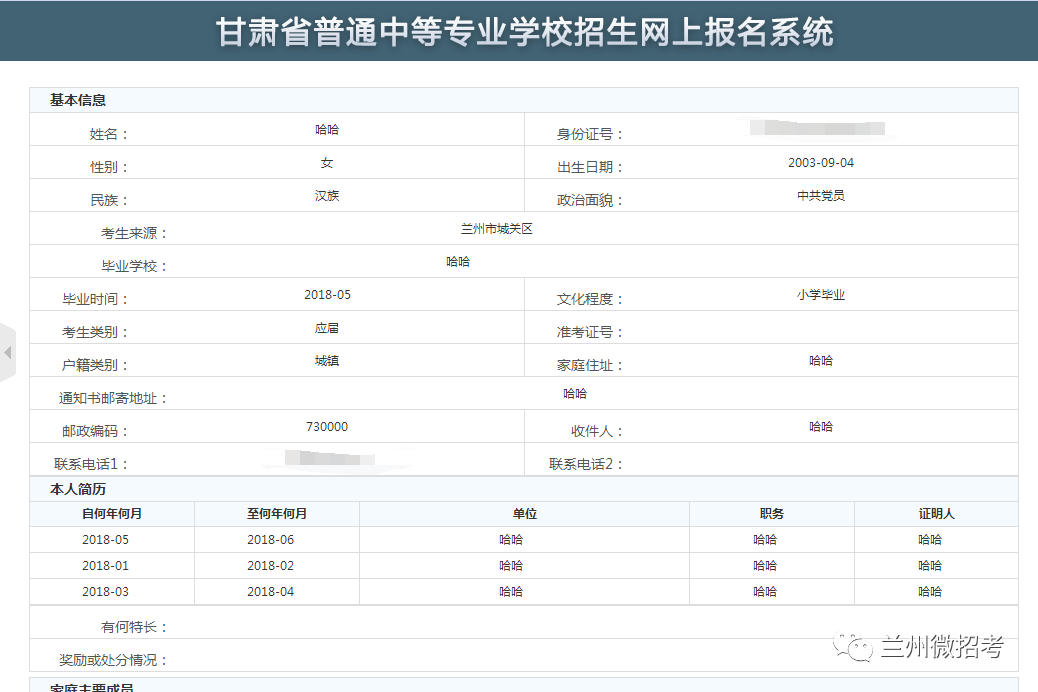Select the 基本信息 section header
Screen dimensions: 1038x692
pyautogui.click(x=78, y=100)
